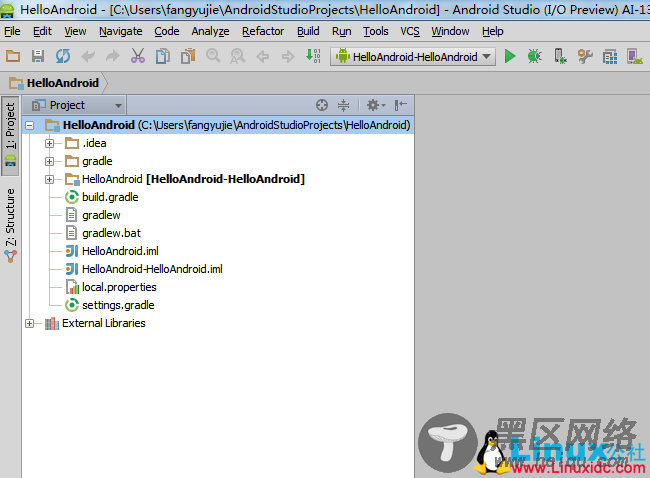Open the Window menu
Viewport: 650px width, 478px height.
pos(450,32)
